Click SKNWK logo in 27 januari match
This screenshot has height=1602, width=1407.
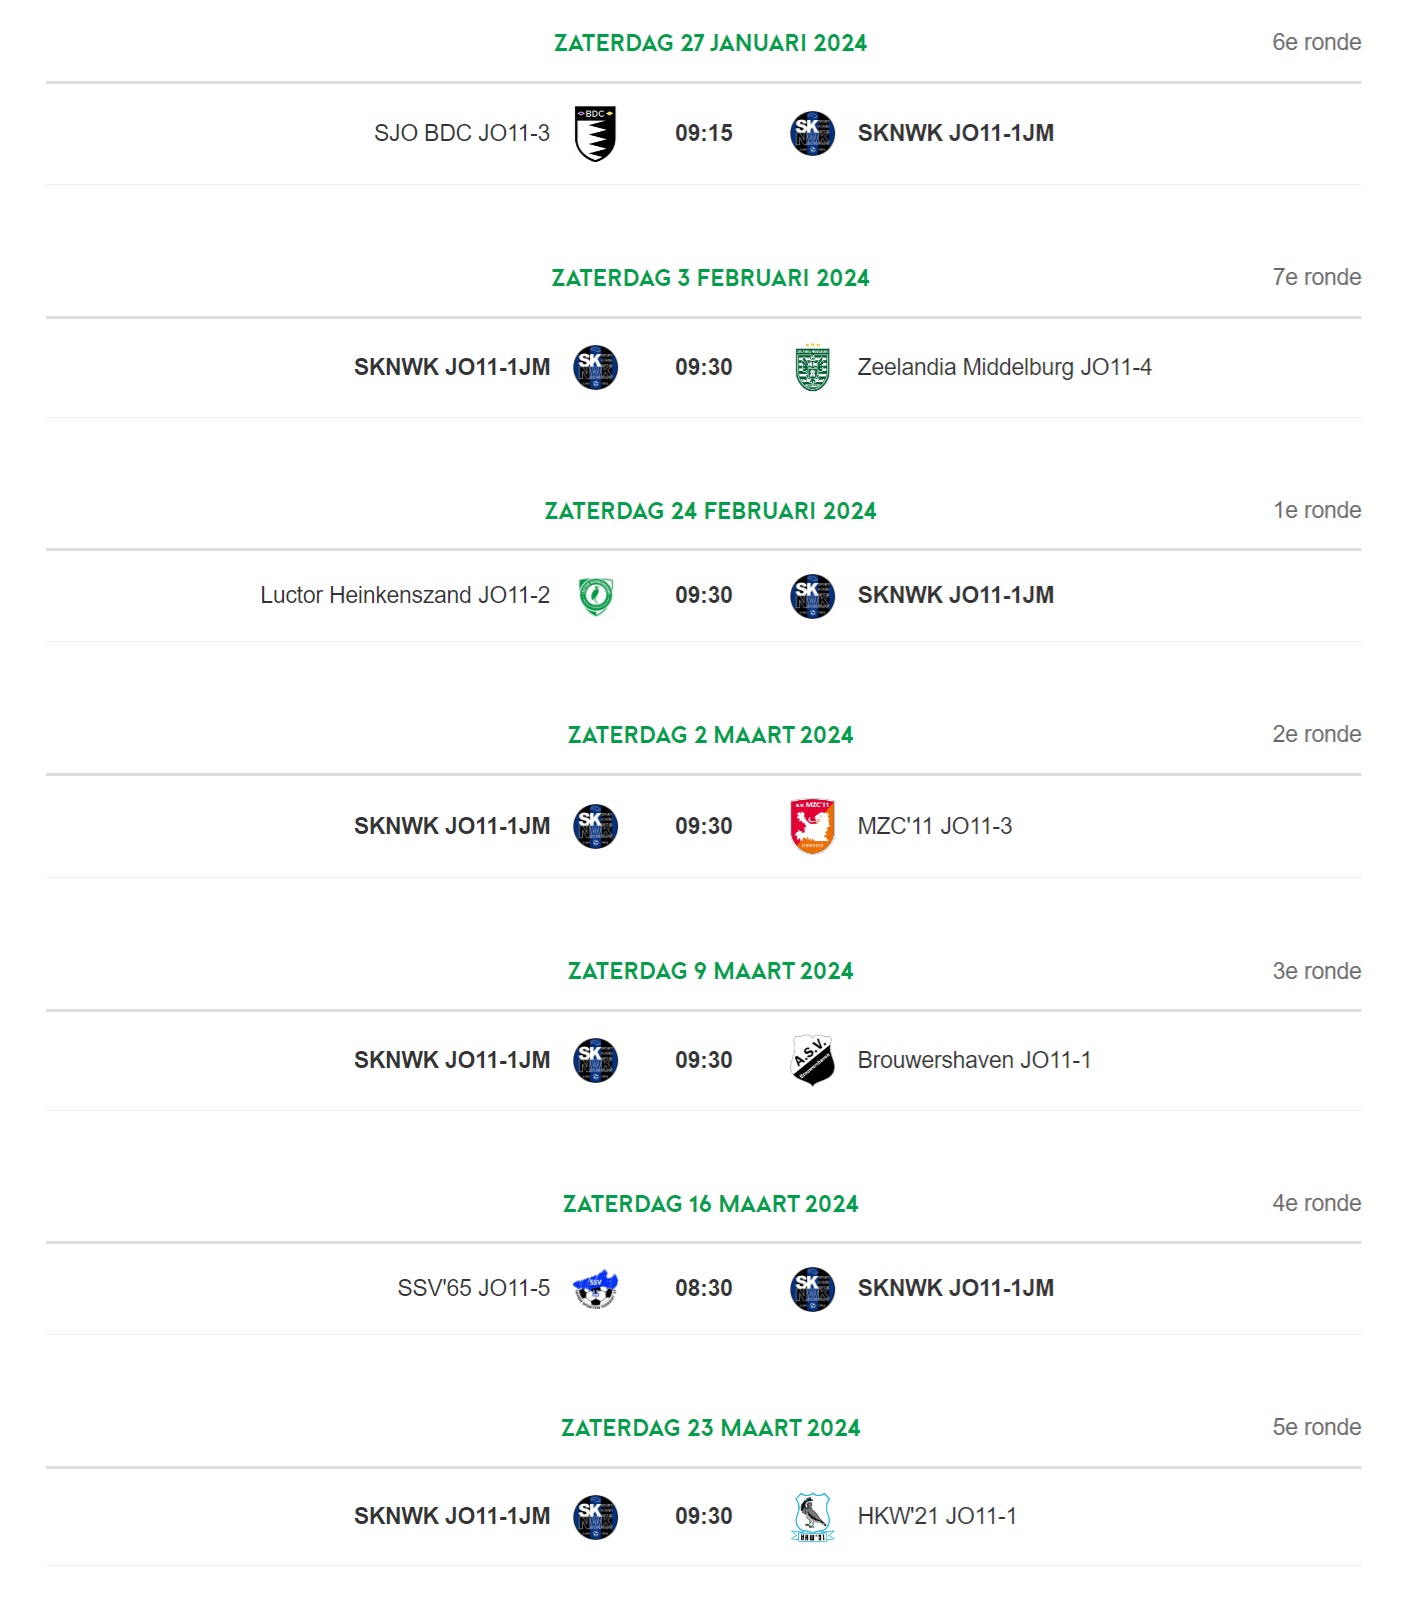point(812,133)
